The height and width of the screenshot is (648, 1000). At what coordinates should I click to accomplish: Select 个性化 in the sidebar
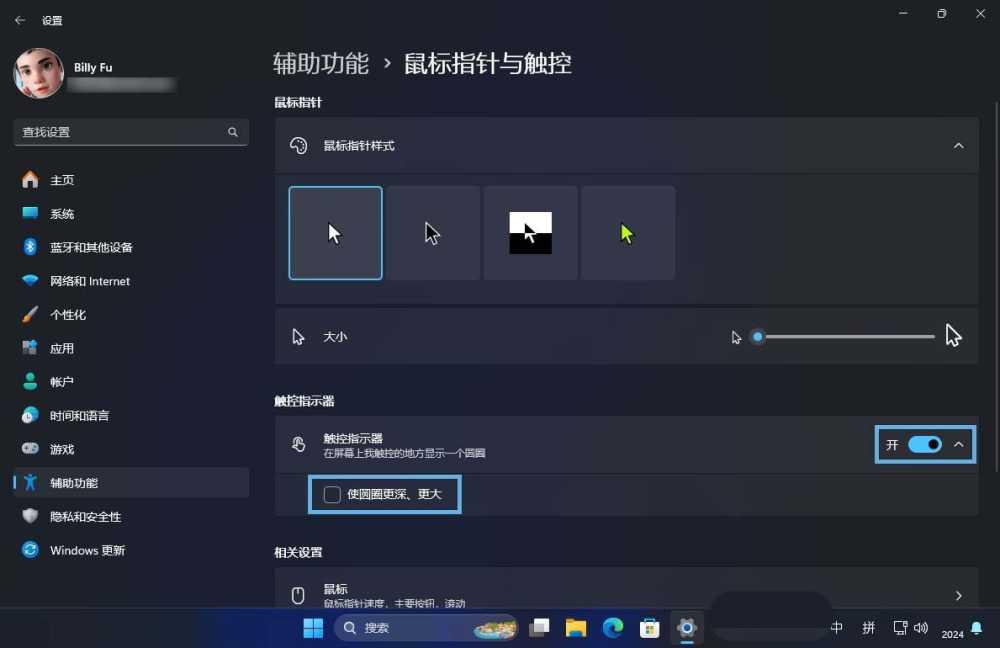(x=63, y=314)
